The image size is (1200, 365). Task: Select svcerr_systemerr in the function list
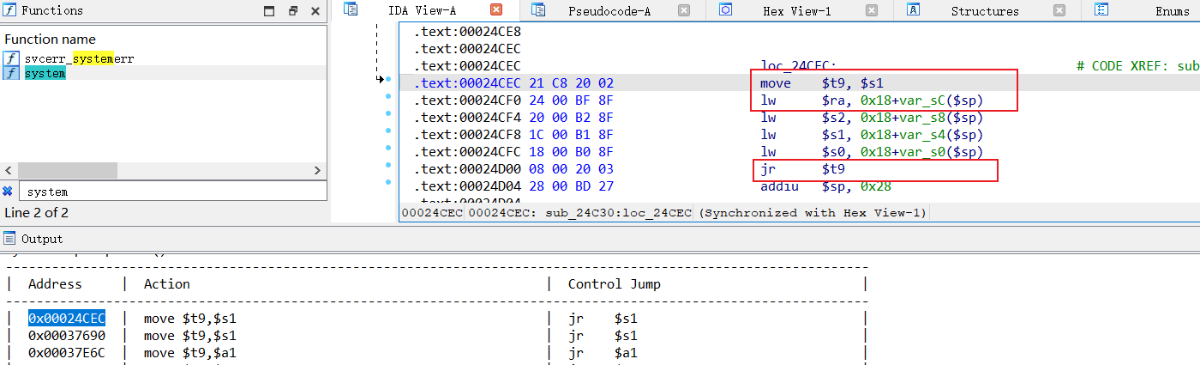click(80, 59)
